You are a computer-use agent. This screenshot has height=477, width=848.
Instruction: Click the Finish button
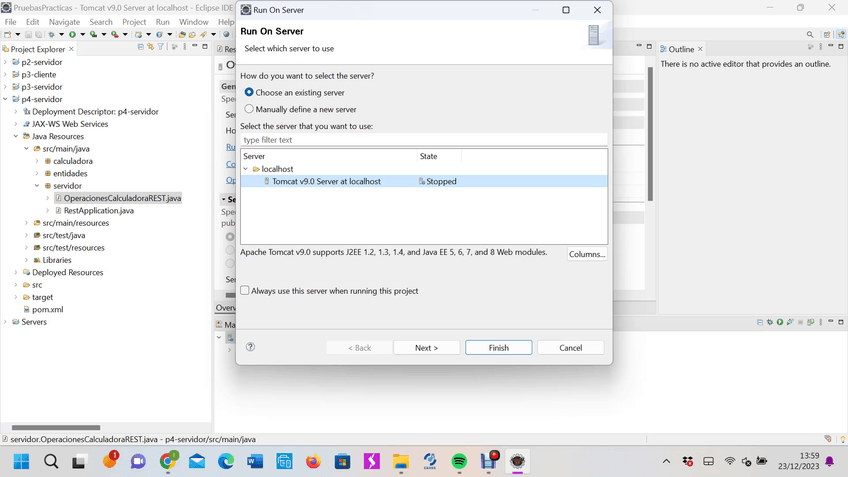click(x=499, y=348)
